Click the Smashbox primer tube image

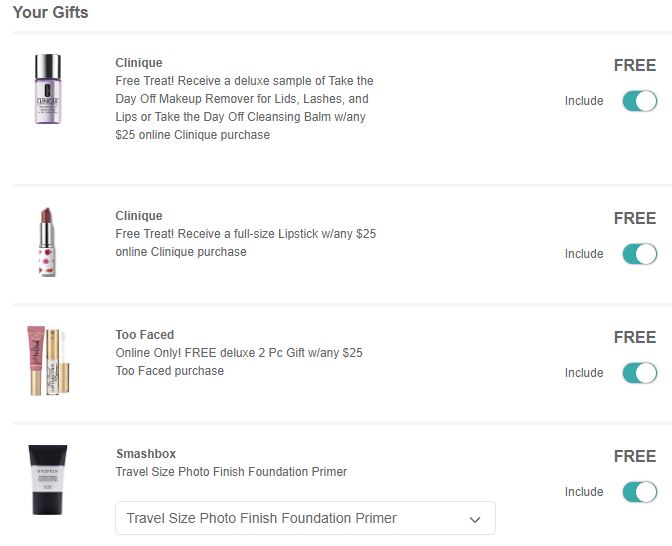(48, 480)
